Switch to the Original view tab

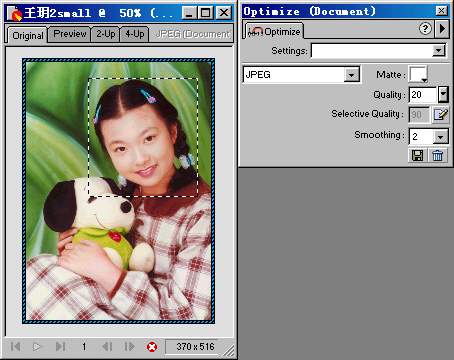click(27, 35)
